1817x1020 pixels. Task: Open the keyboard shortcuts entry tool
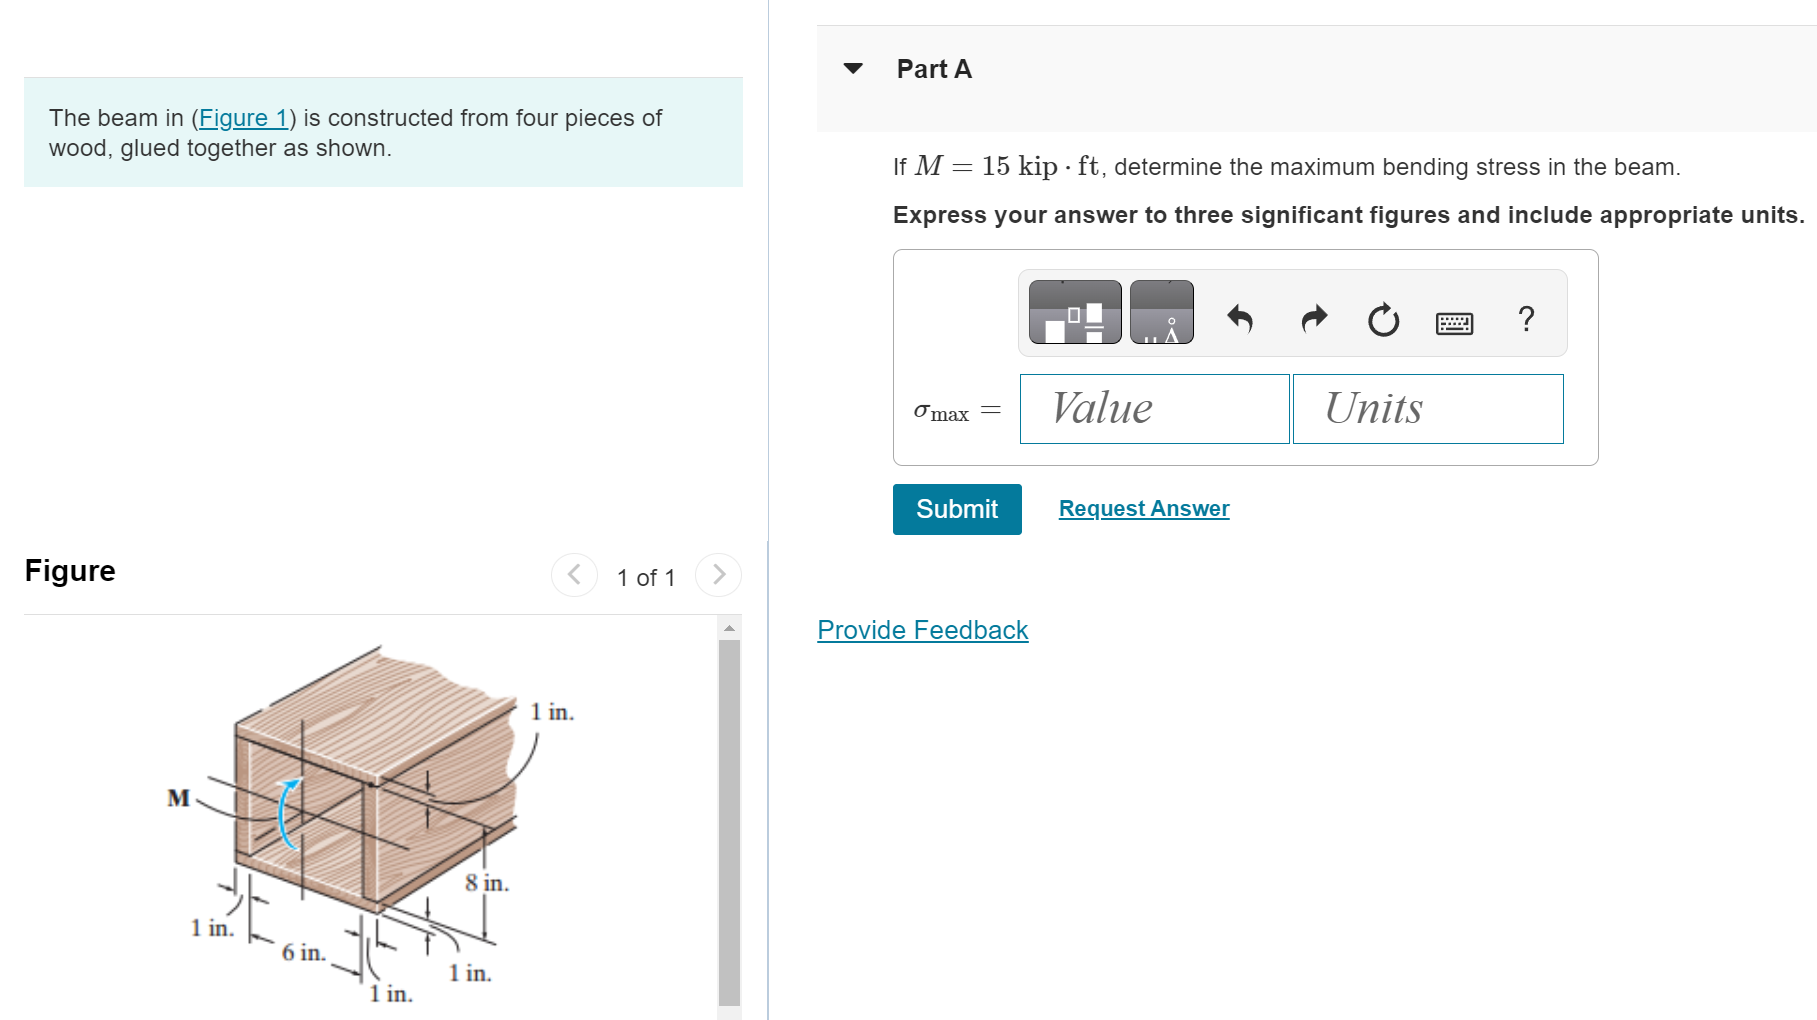(x=1455, y=321)
